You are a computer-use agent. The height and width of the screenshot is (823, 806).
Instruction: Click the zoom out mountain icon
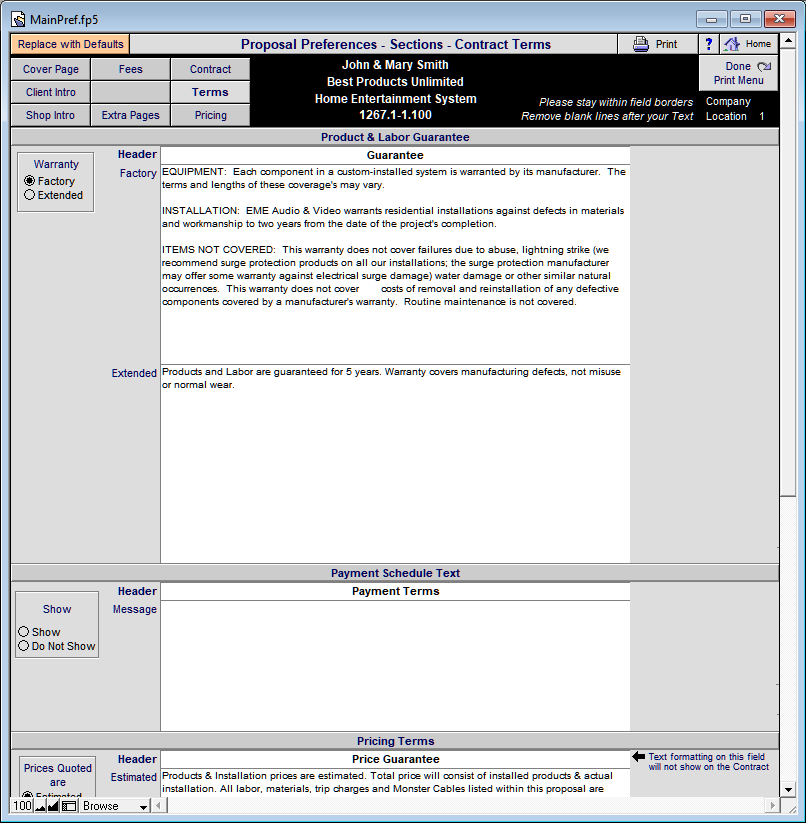coord(40,806)
